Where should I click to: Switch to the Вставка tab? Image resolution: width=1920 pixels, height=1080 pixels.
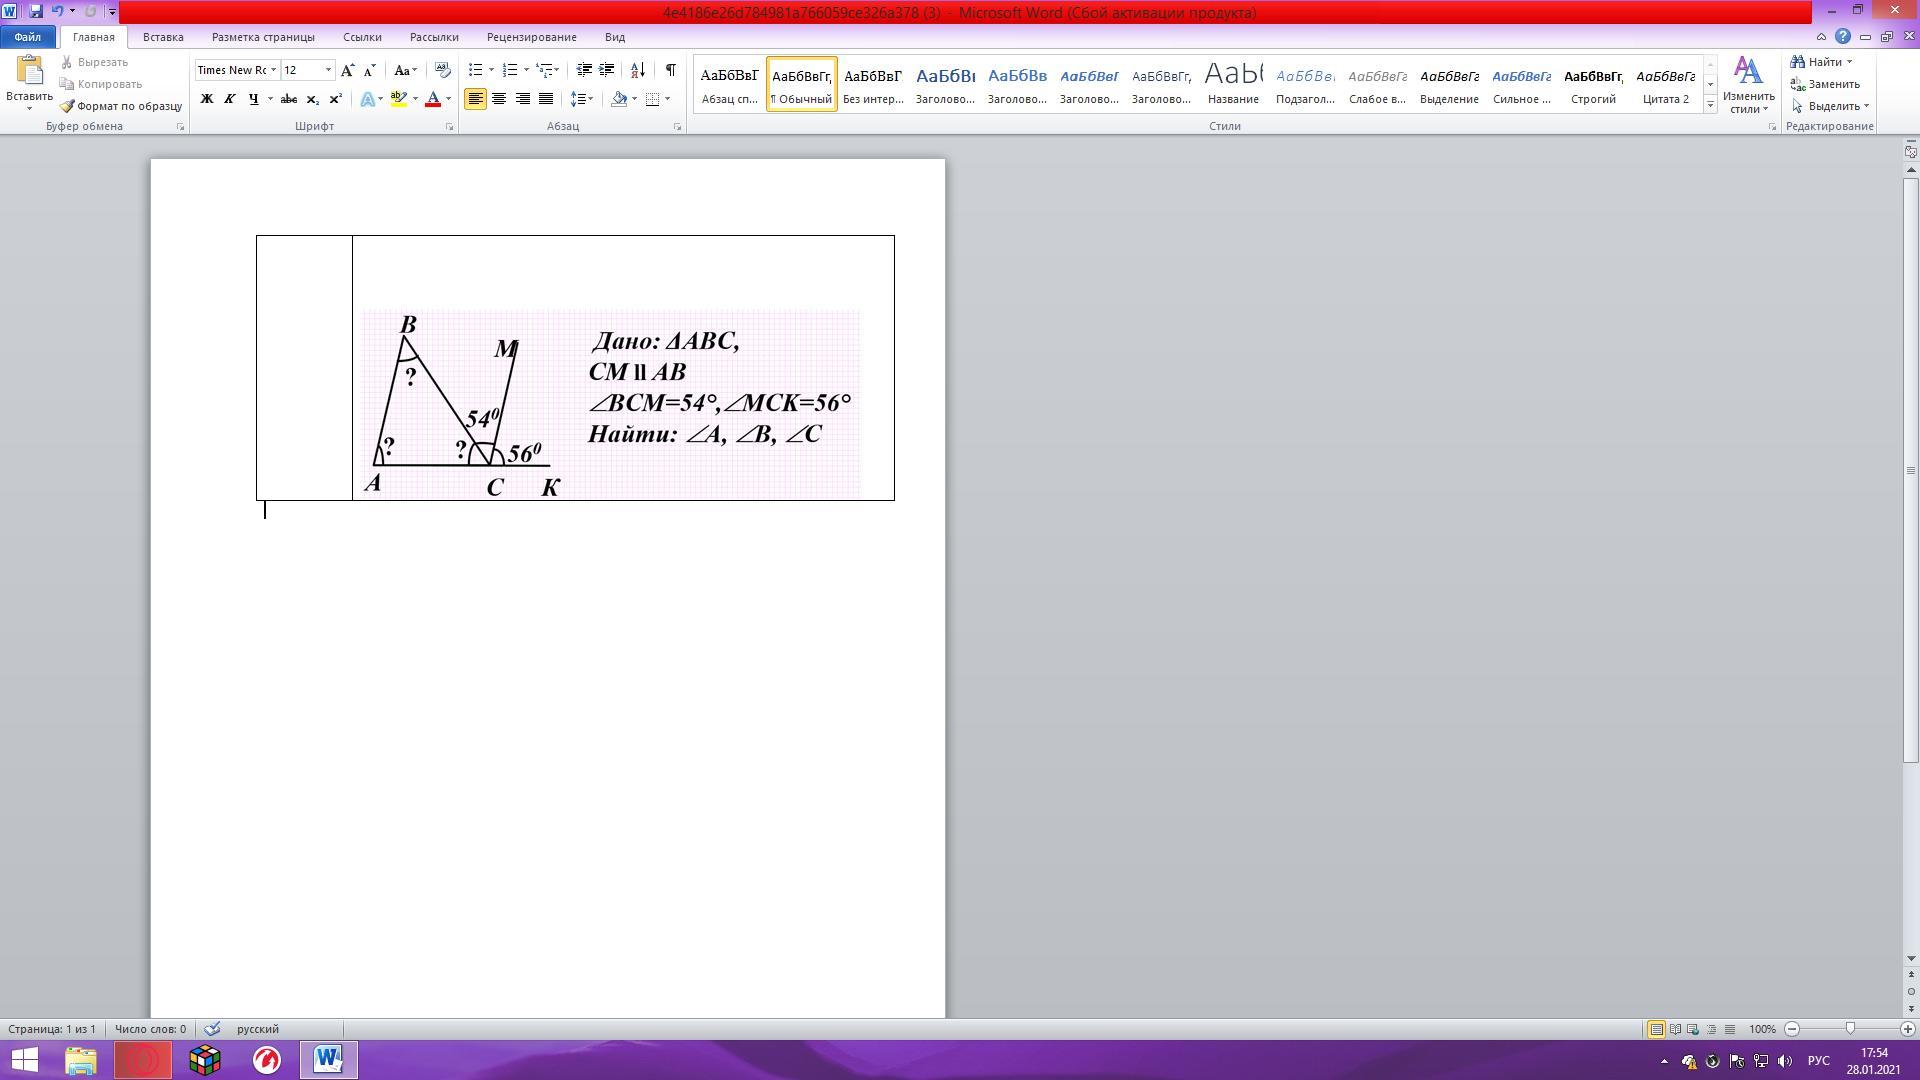[x=163, y=37]
